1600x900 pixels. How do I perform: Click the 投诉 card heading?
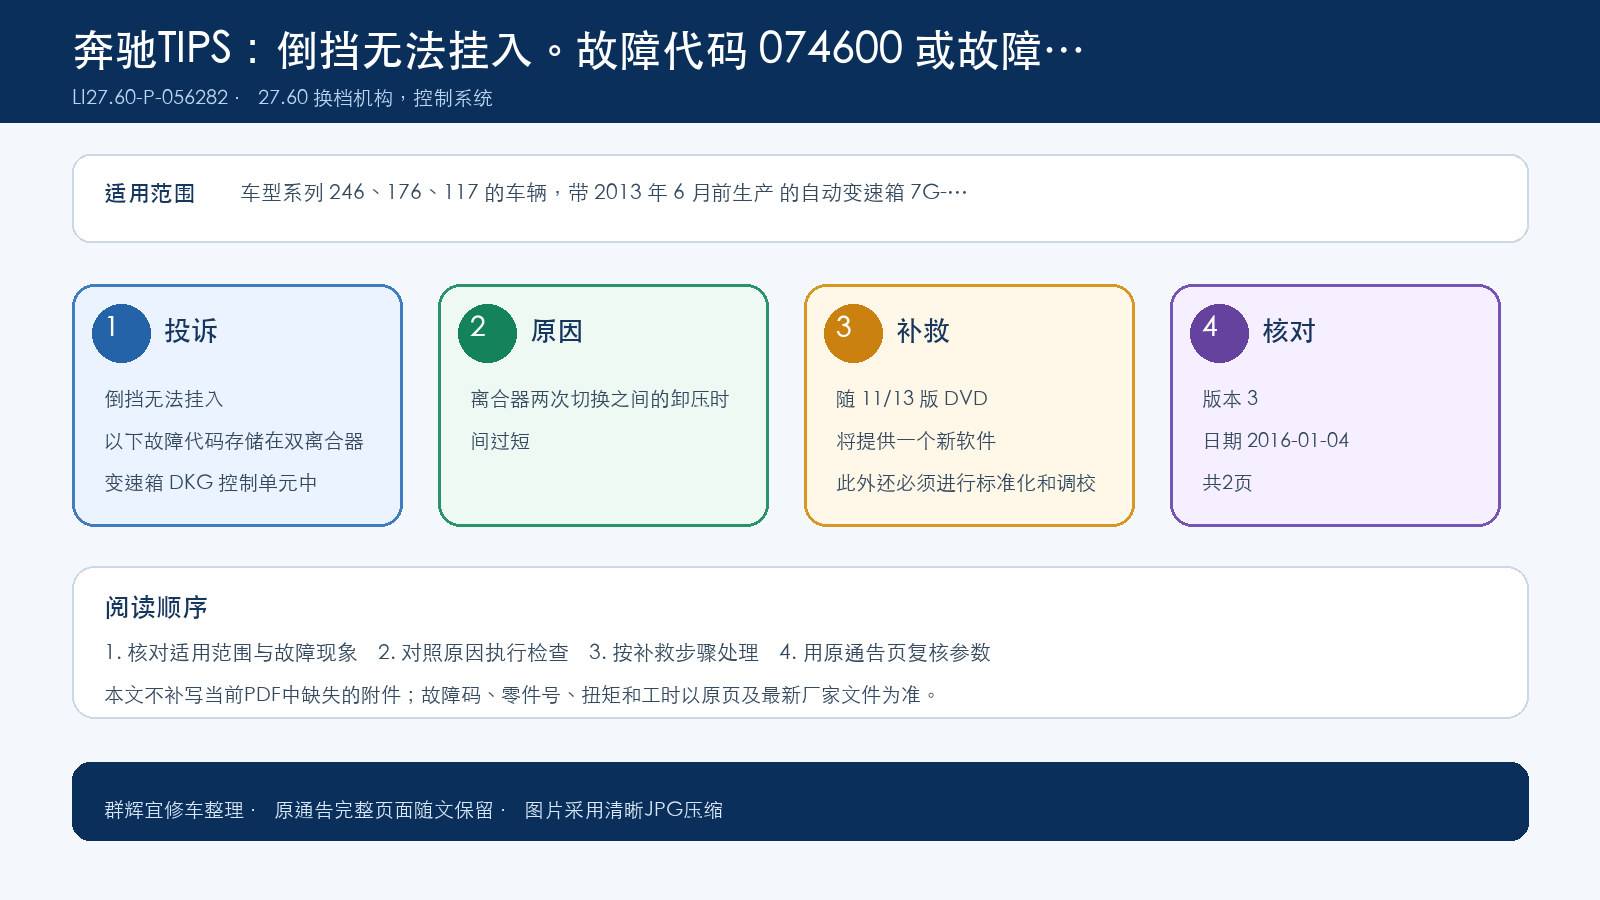tap(190, 331)
